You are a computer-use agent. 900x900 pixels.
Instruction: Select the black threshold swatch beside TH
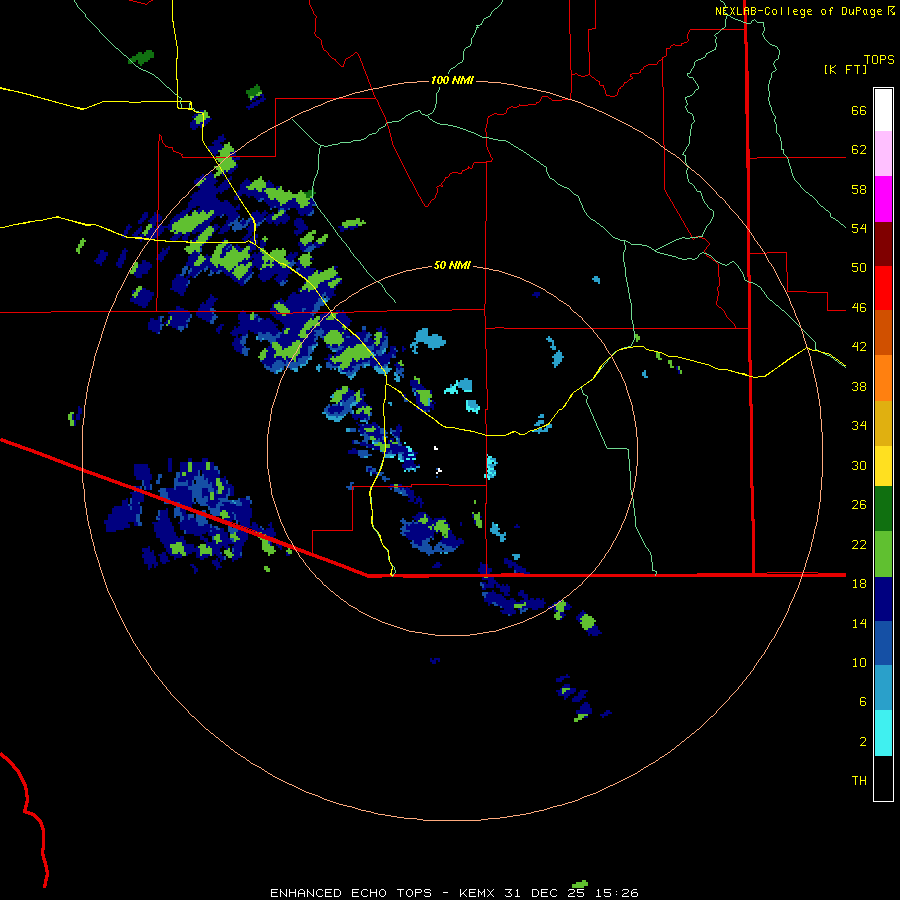(883, 778)
